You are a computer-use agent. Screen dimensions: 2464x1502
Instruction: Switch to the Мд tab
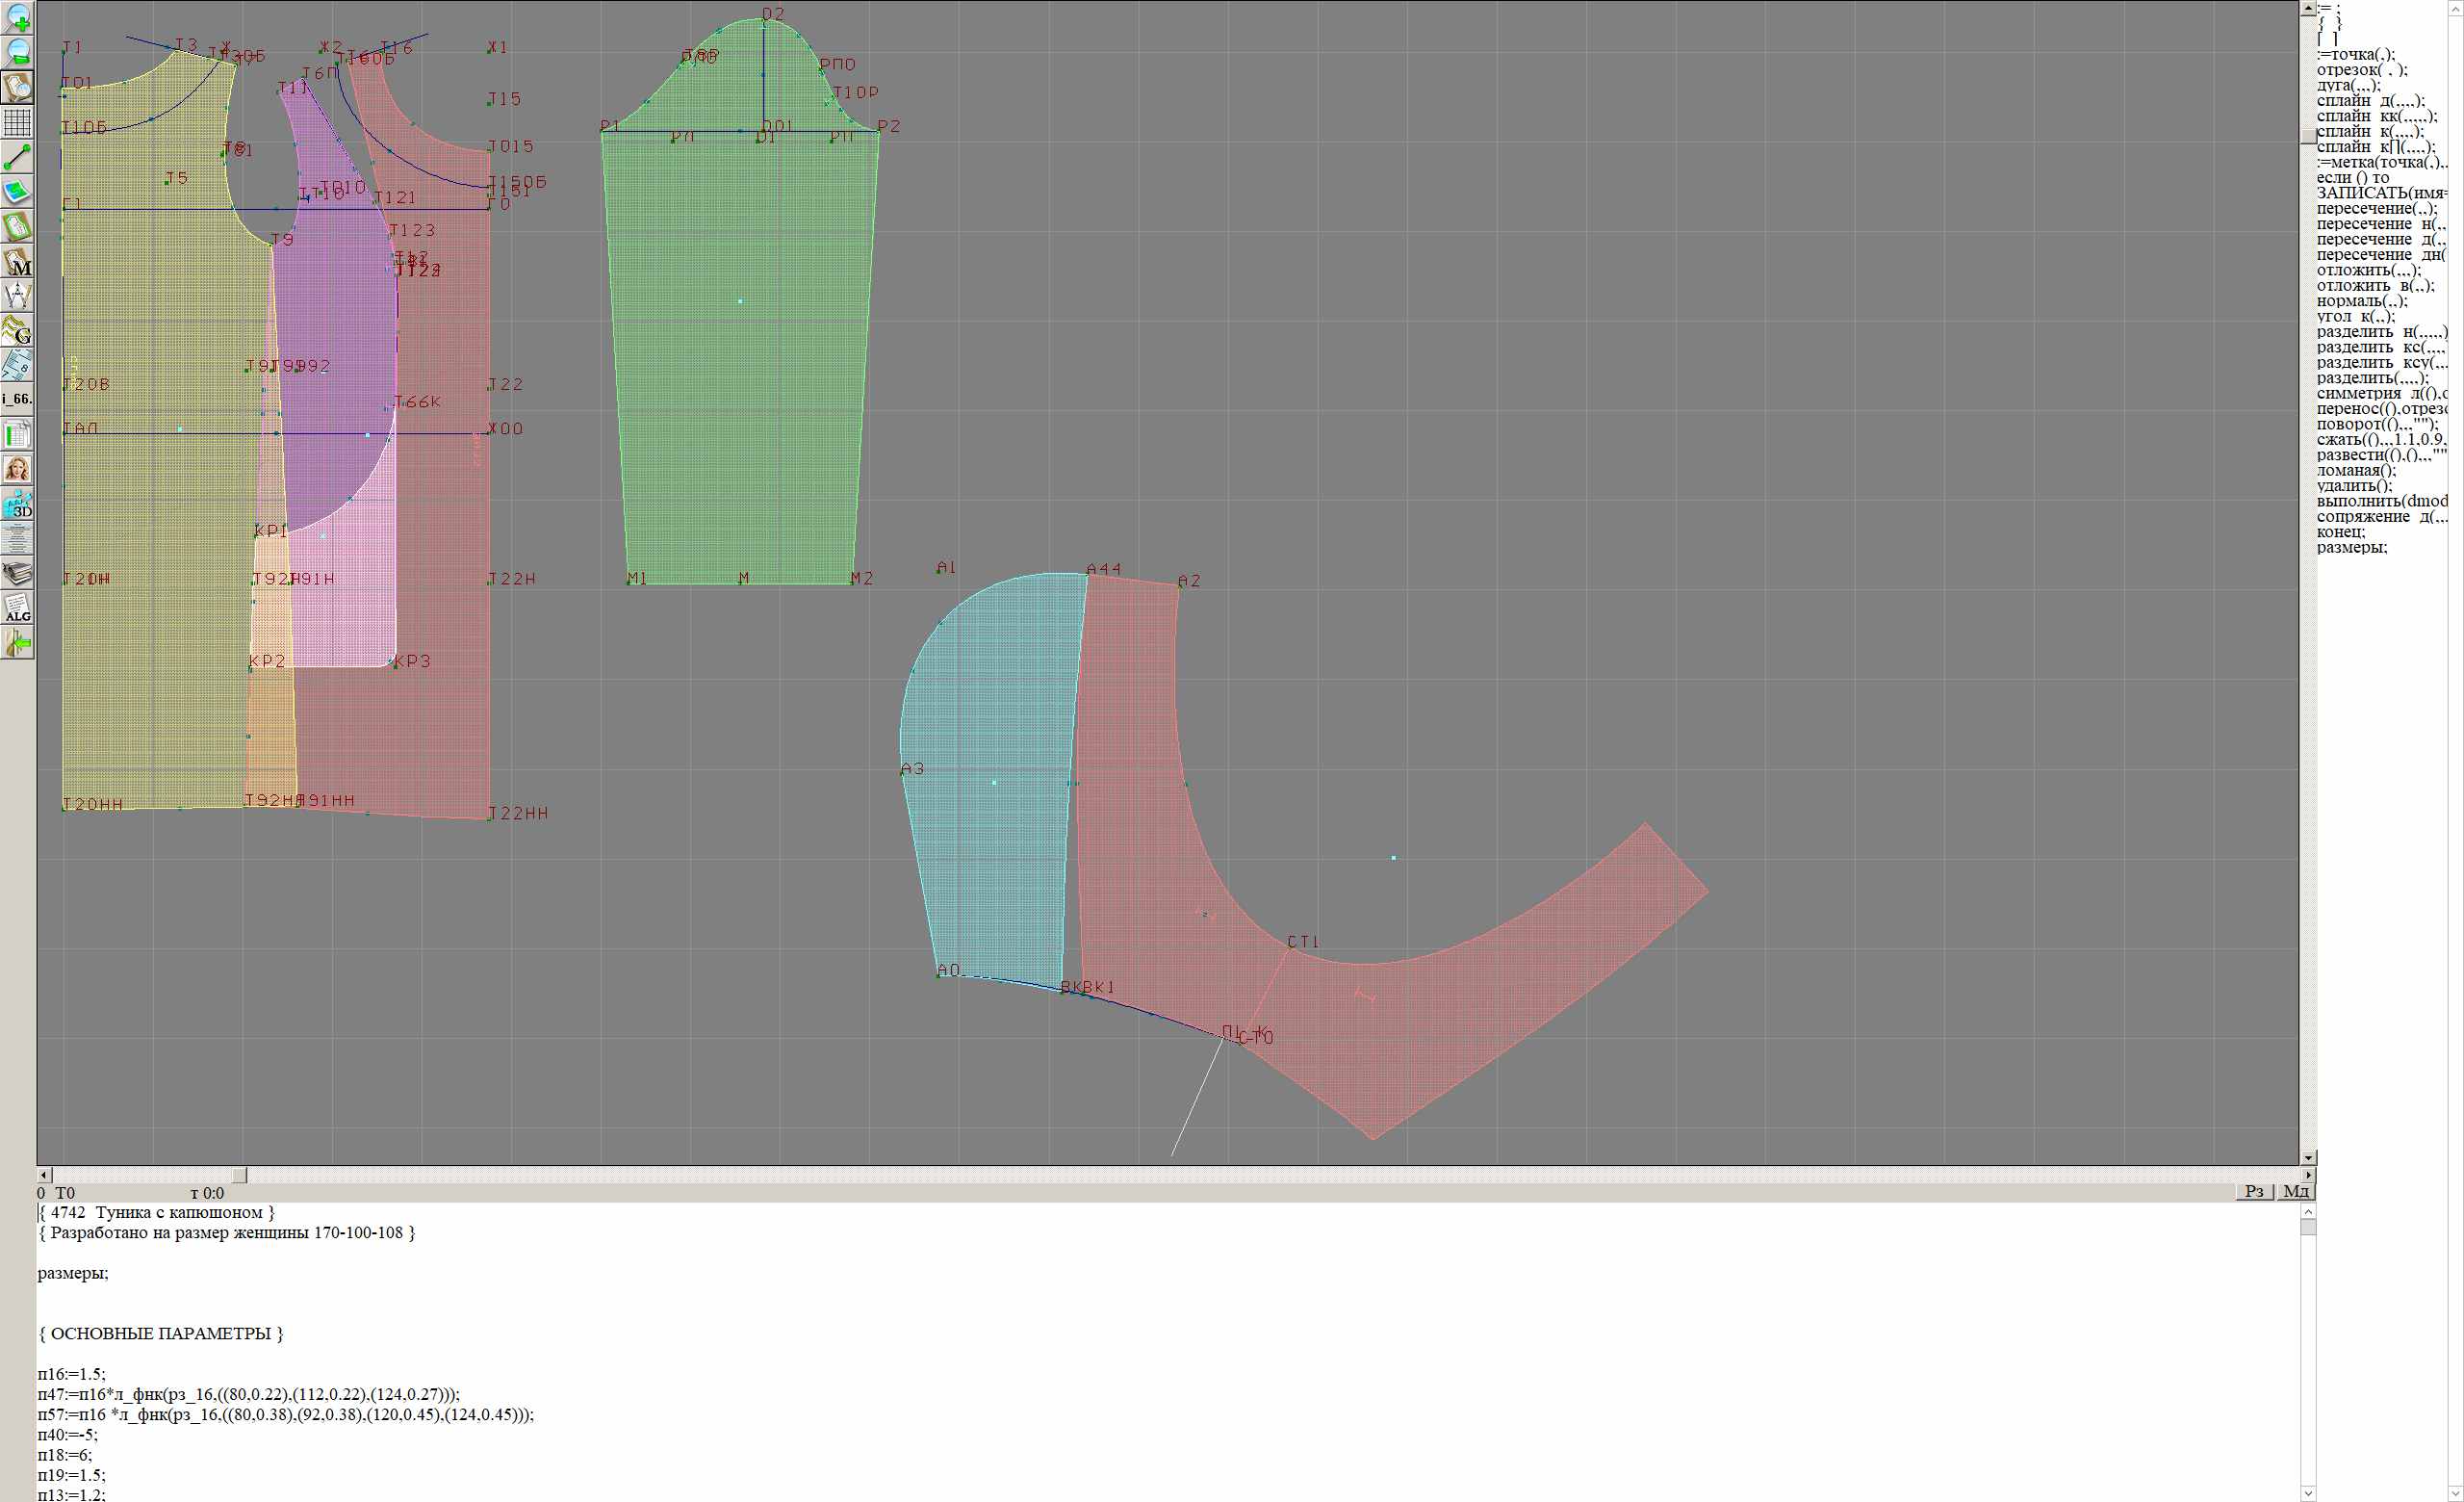2296,1191
